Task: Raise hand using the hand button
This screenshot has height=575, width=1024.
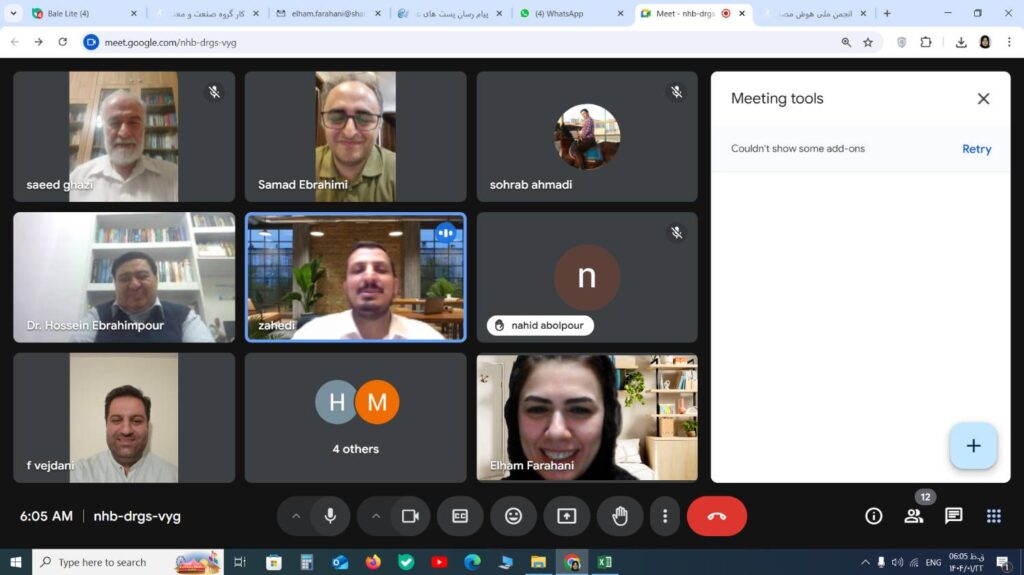Action: pos(620,516)
